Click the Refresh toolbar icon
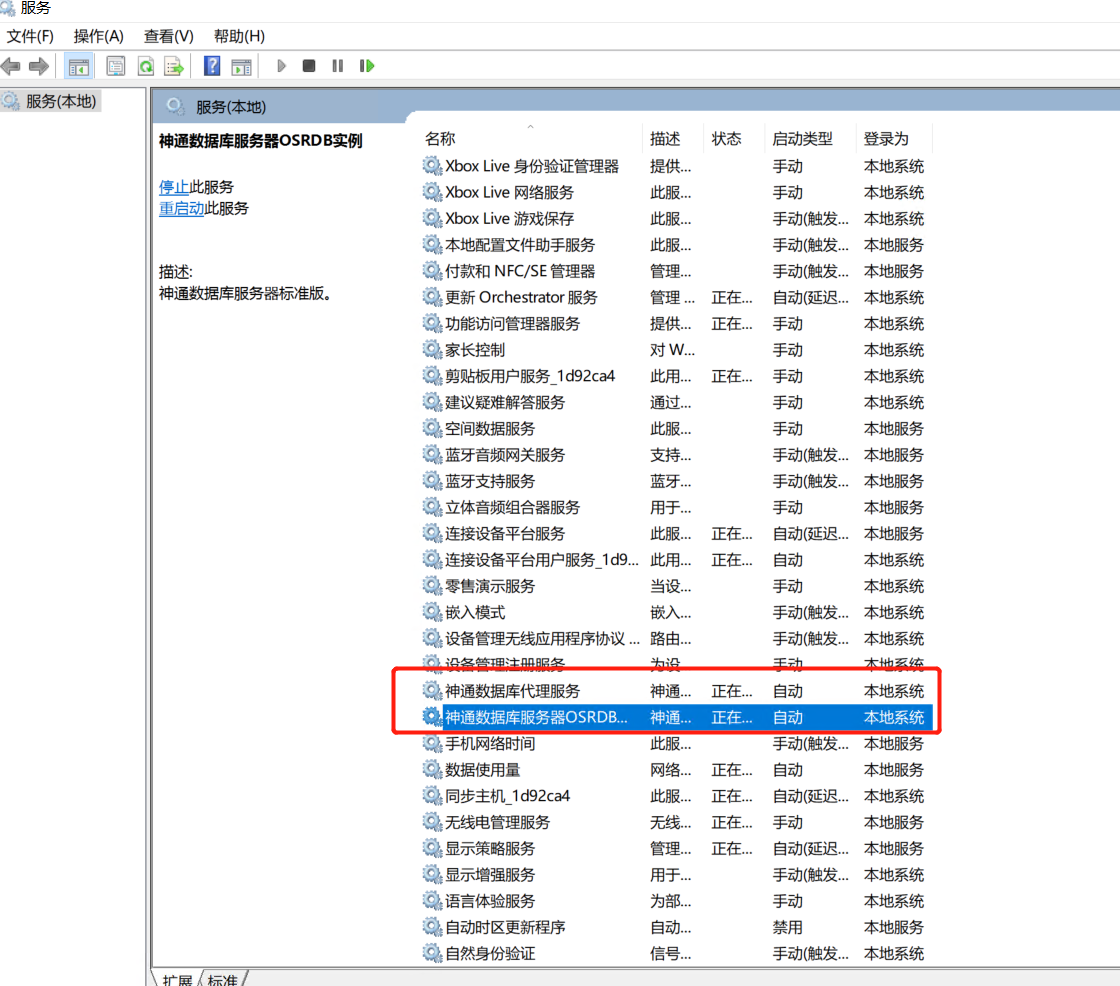This screenshot has height=986, width=1120. tap(146, 66)
